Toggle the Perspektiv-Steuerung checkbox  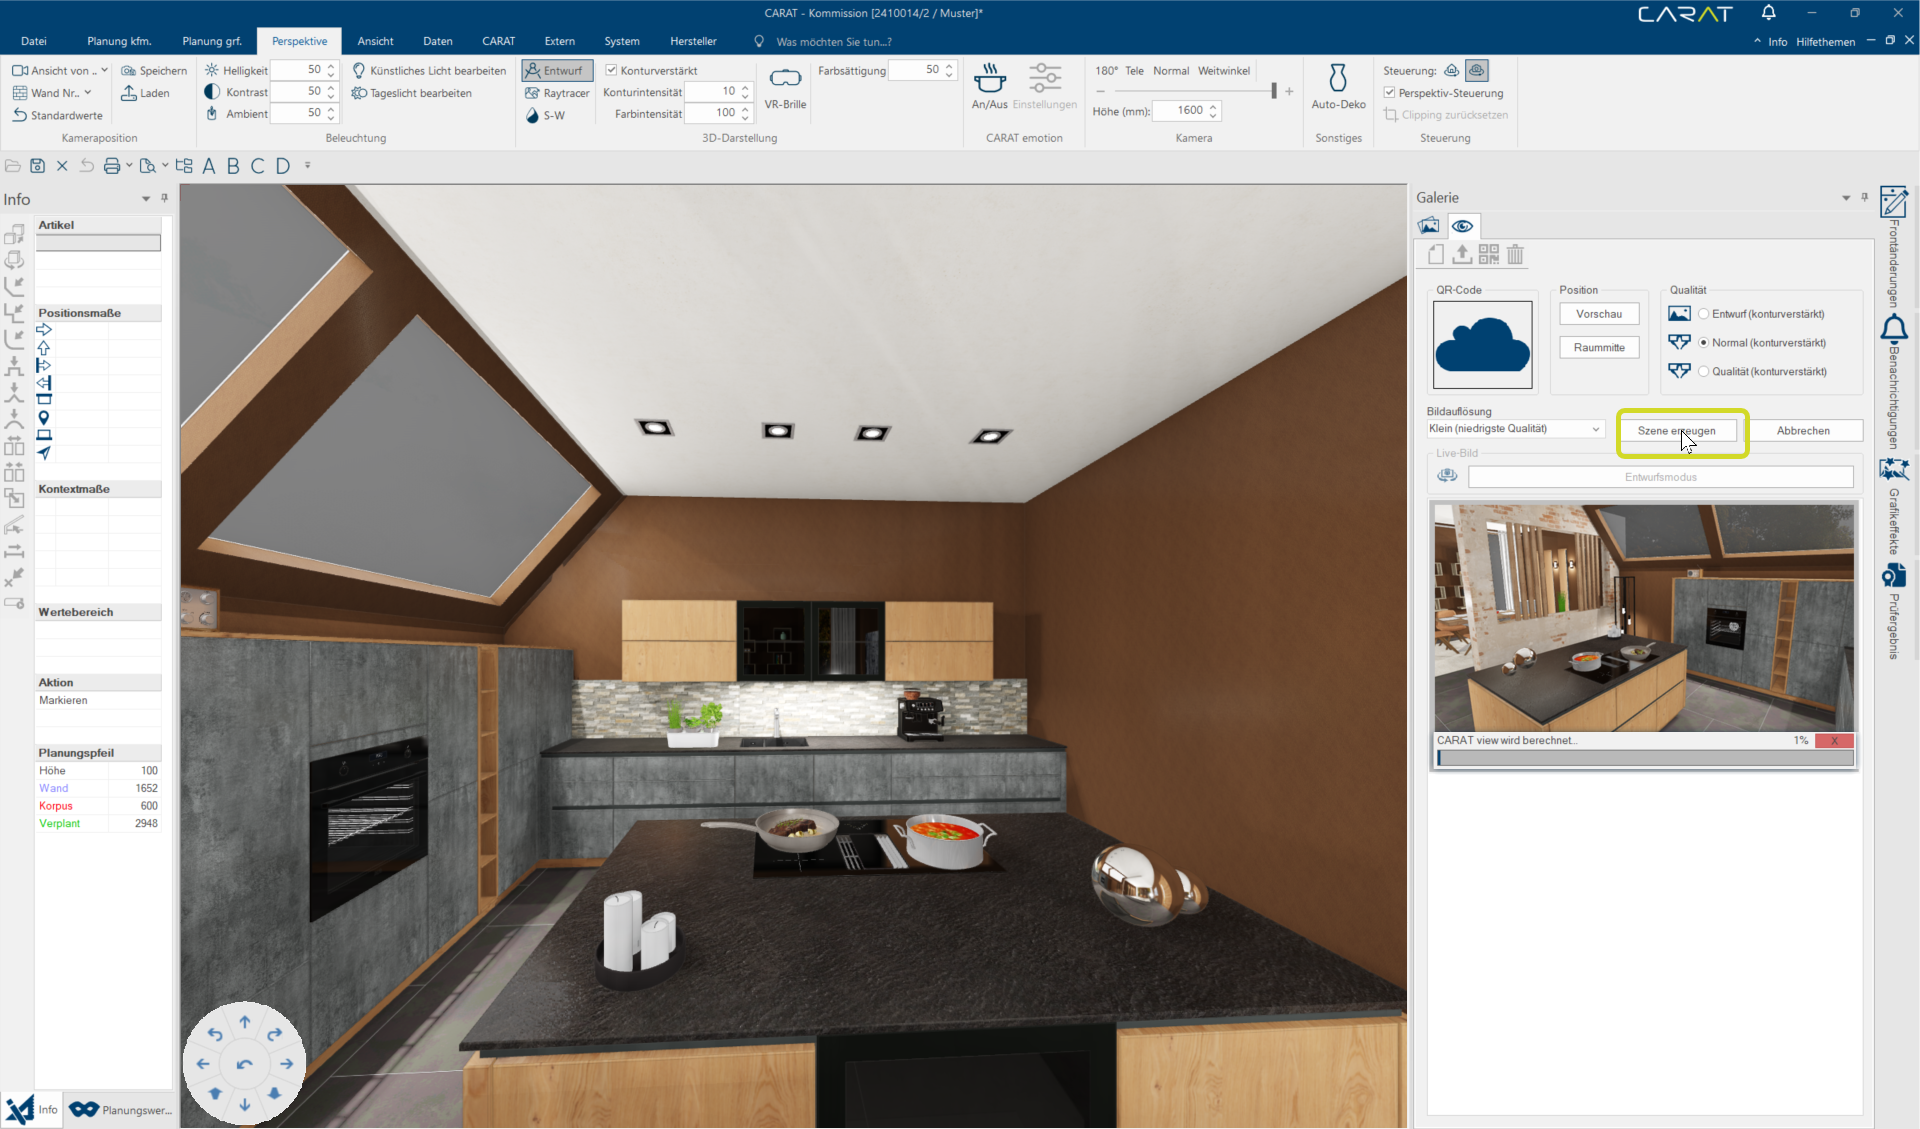click(1389, 93)
